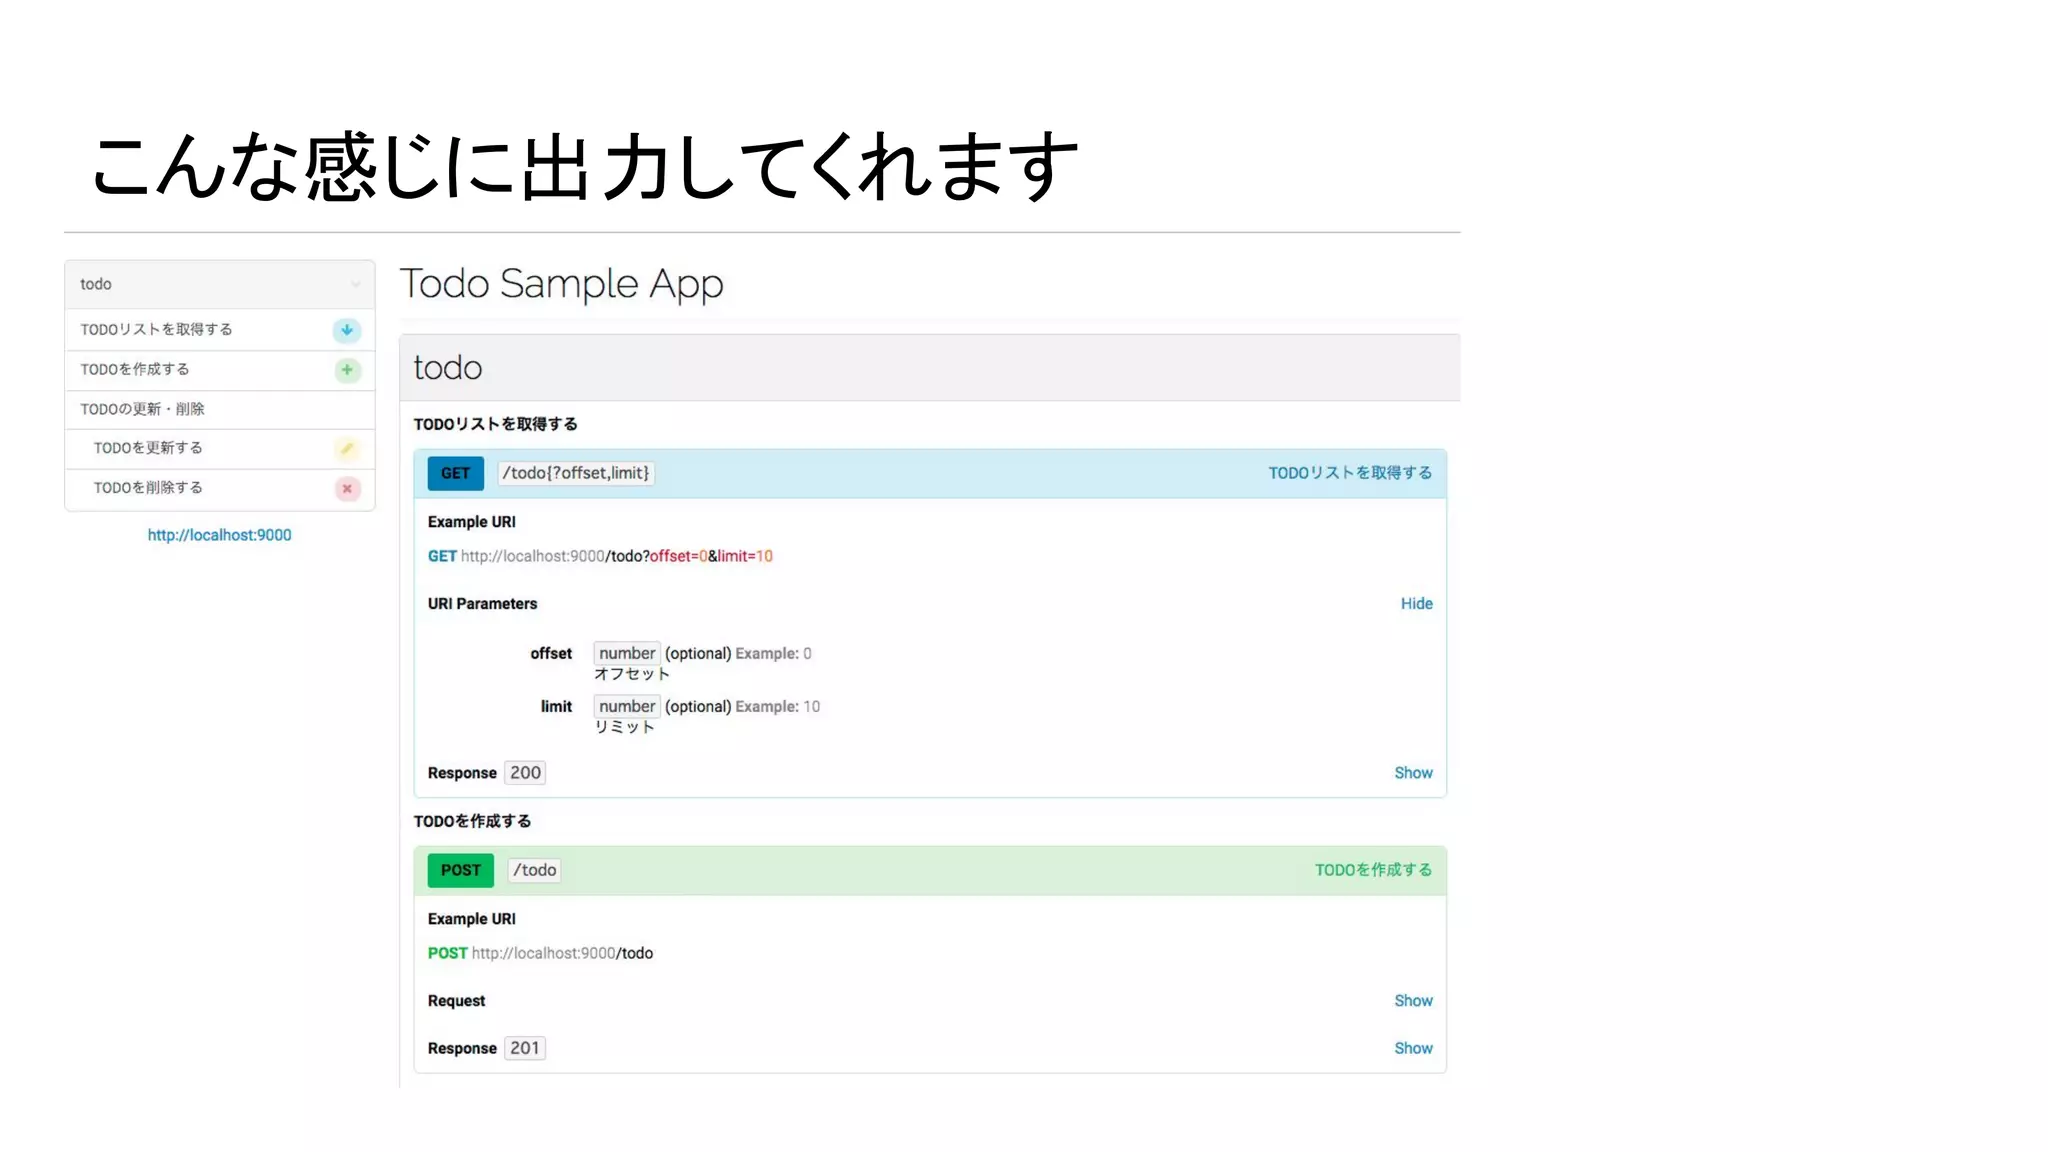Show the Response 200 details

(x=1413, y=773)
